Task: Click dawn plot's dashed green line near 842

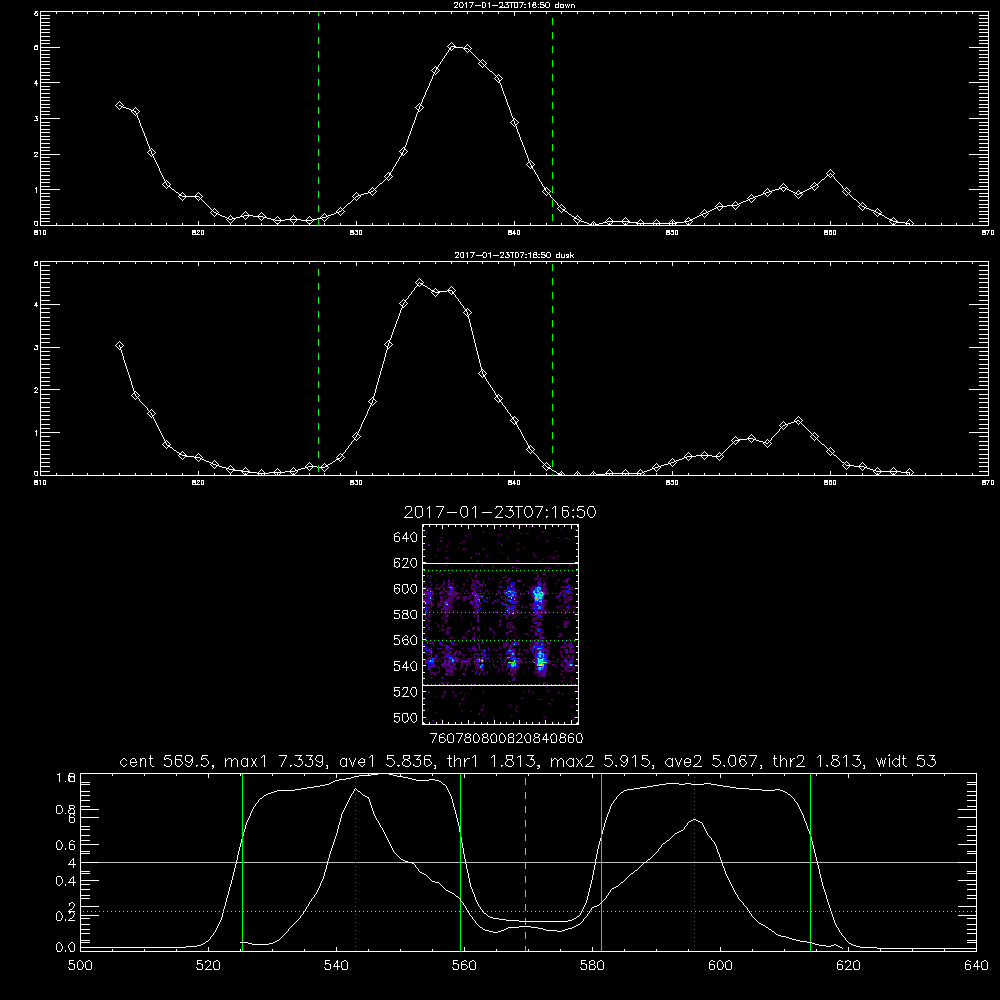Action: pyautogui.click(x=552, y=119)
